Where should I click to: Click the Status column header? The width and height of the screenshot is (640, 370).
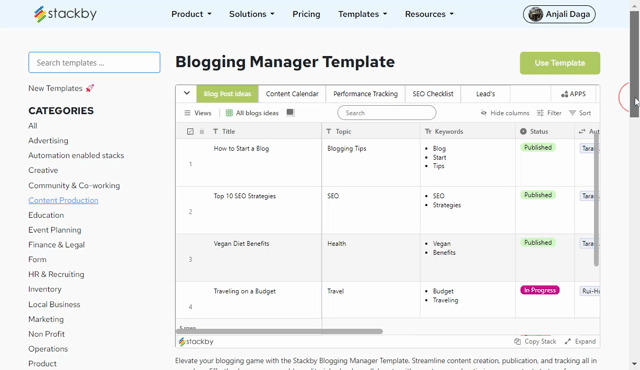545,131
